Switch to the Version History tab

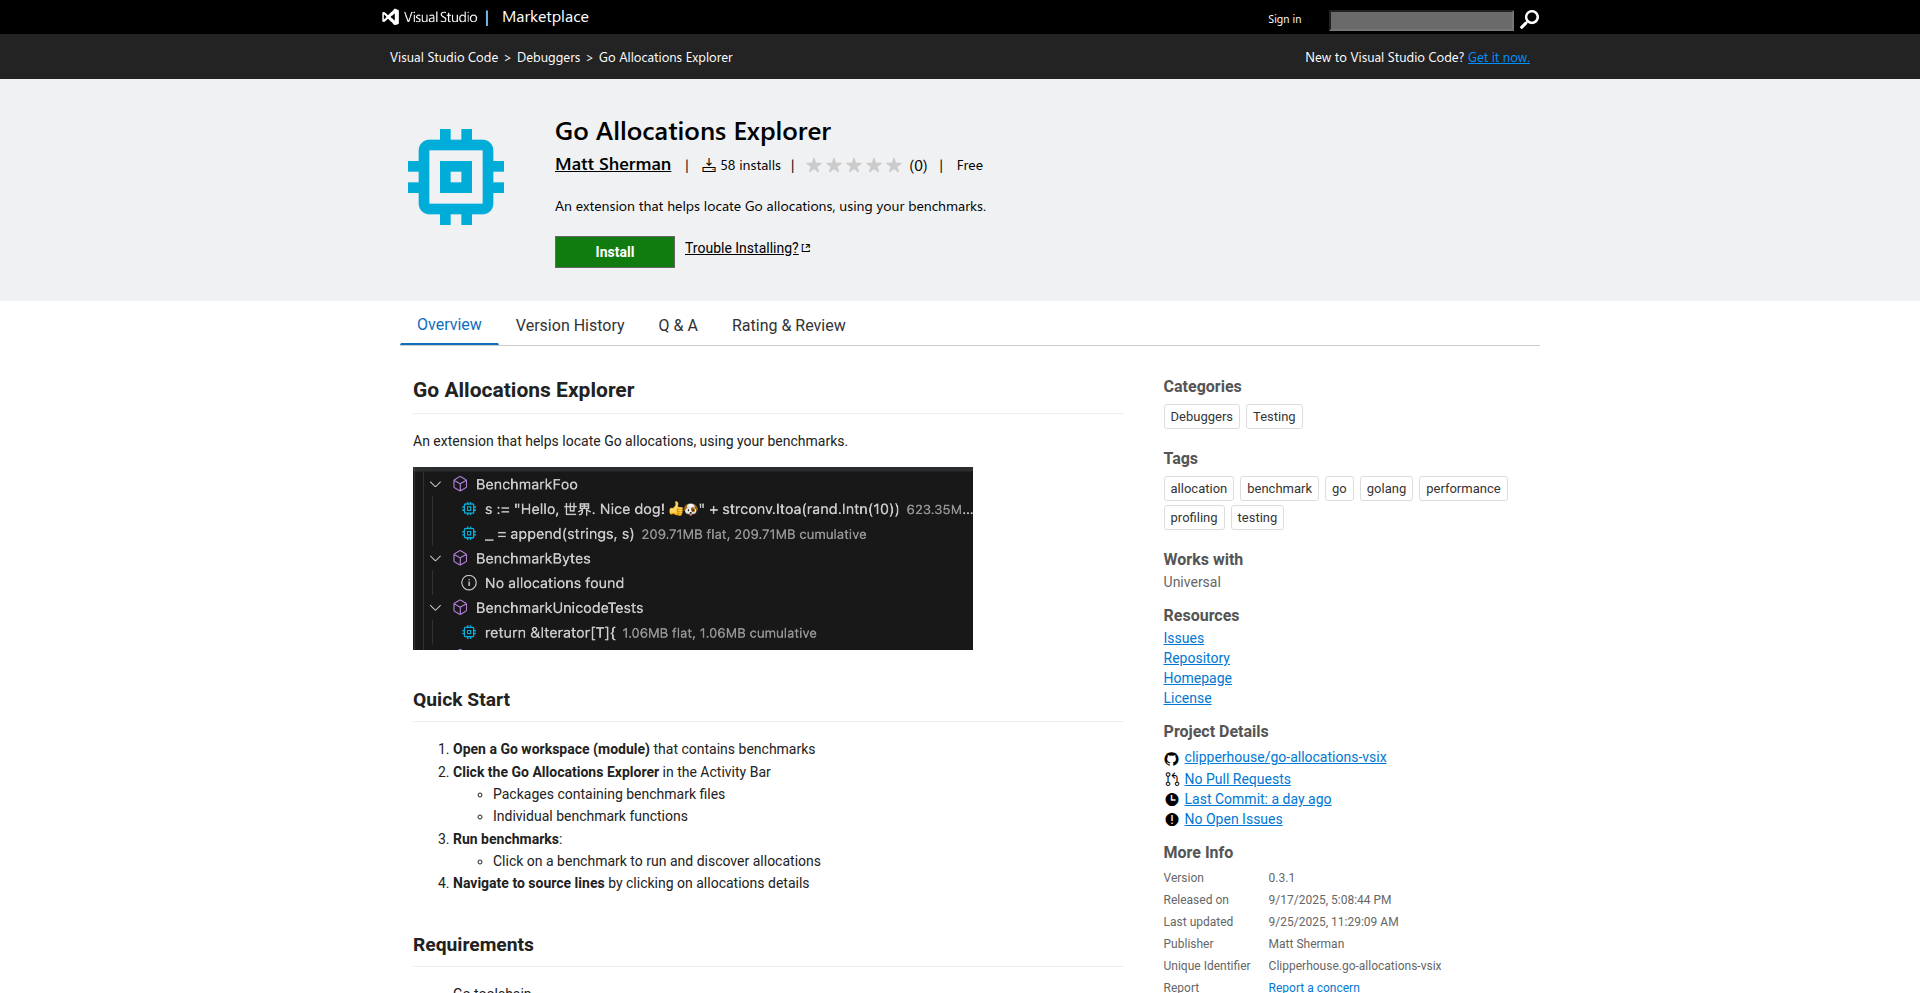click(570, 325)
